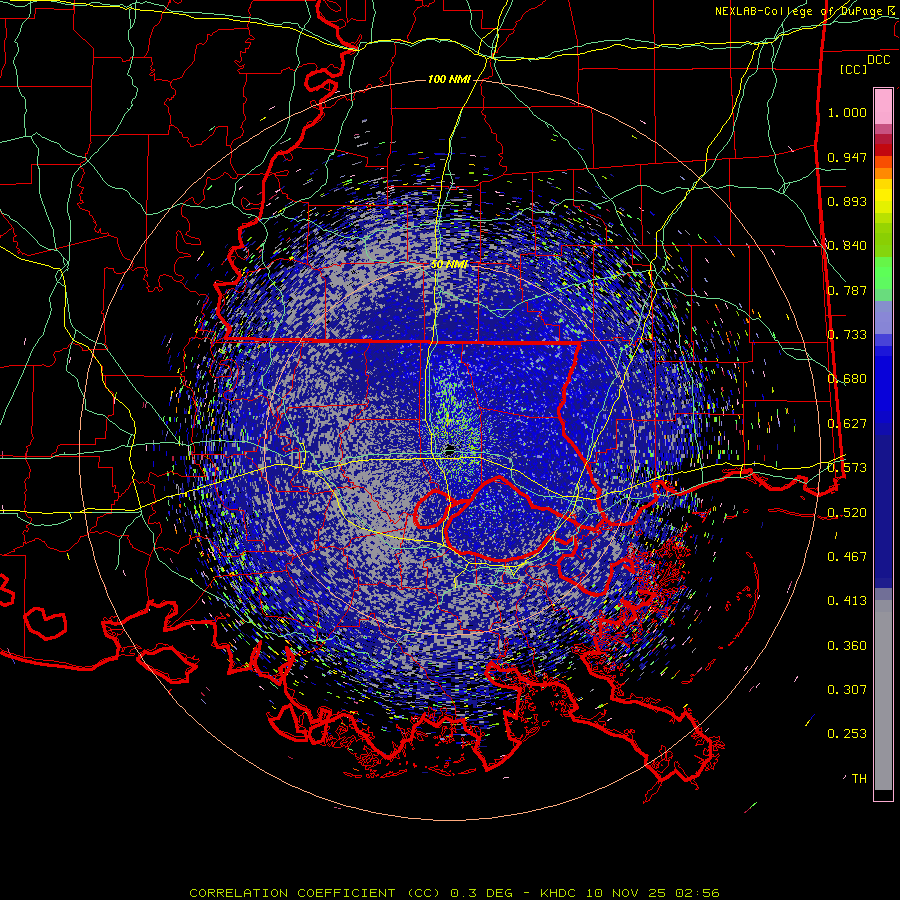Select the 0.840 scale value
Image resolution: width=900 pixels, height=900 pixels.
(x=847, y=246)
